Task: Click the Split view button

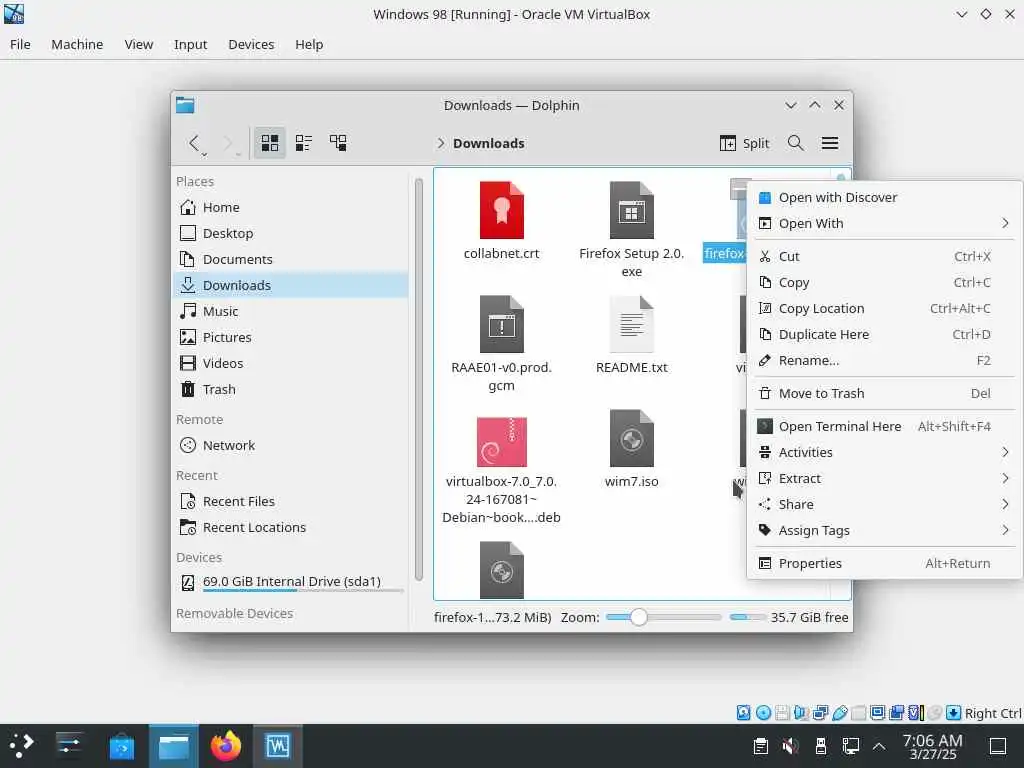Action: (744, 143)
